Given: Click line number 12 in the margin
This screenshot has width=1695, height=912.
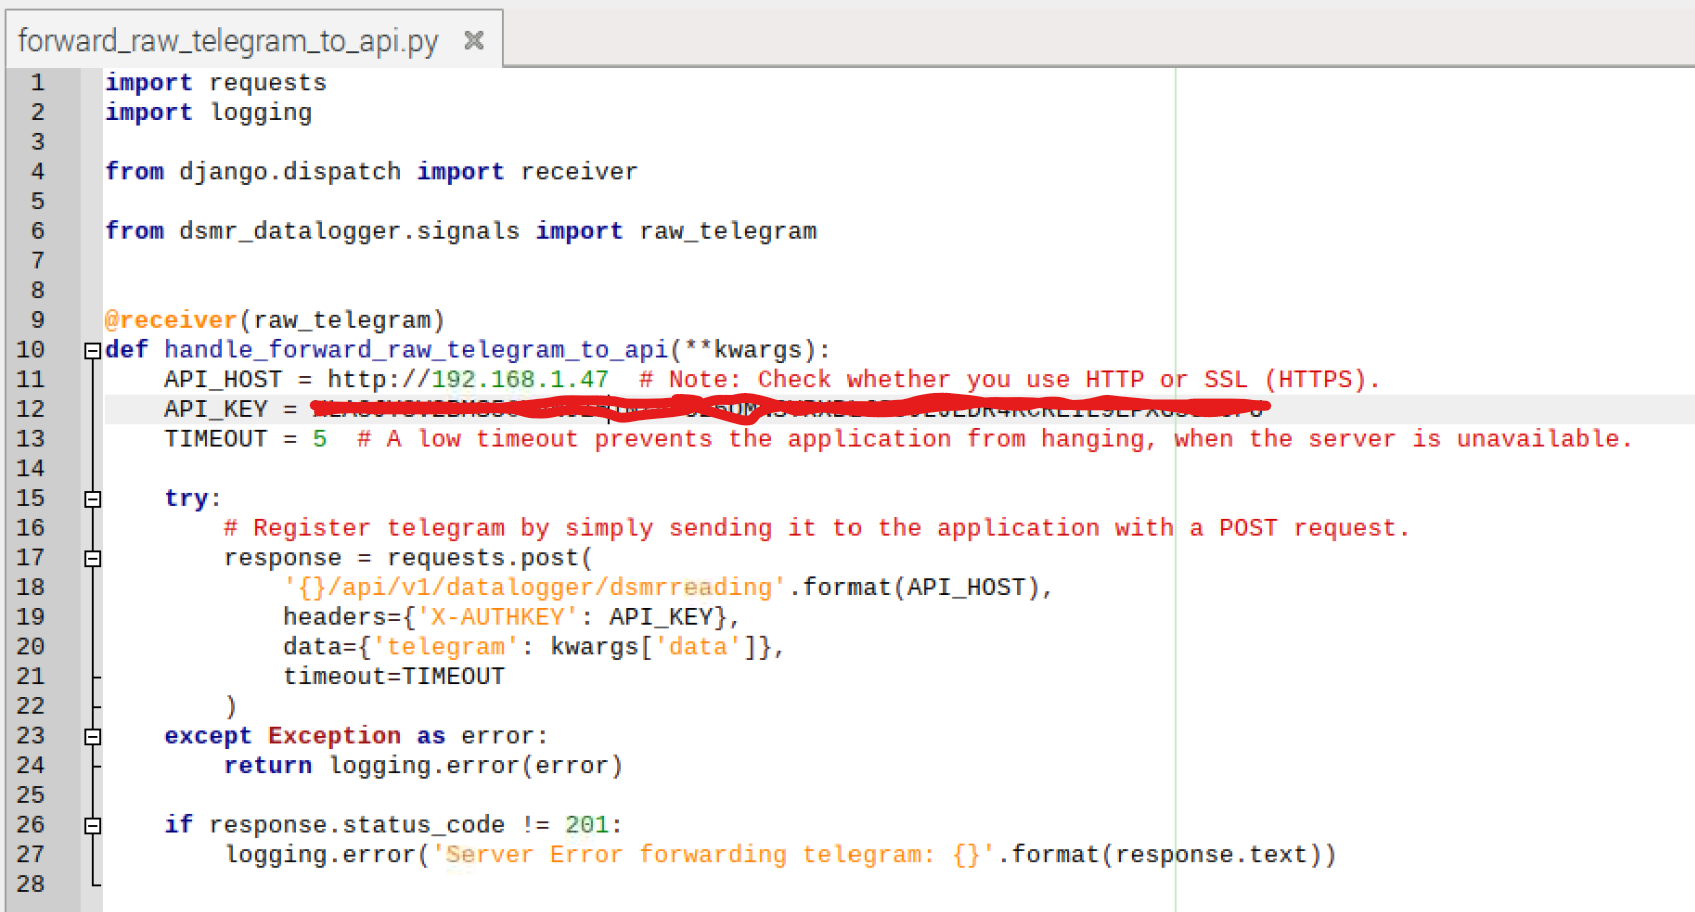Looking at the screenshot, I should point(31,409).
